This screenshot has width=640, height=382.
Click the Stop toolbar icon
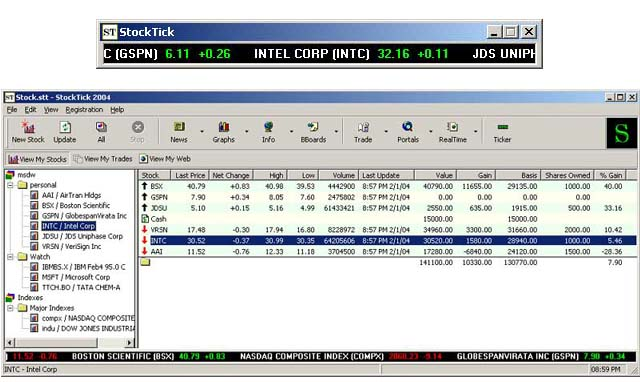click(x=138, y=127)
